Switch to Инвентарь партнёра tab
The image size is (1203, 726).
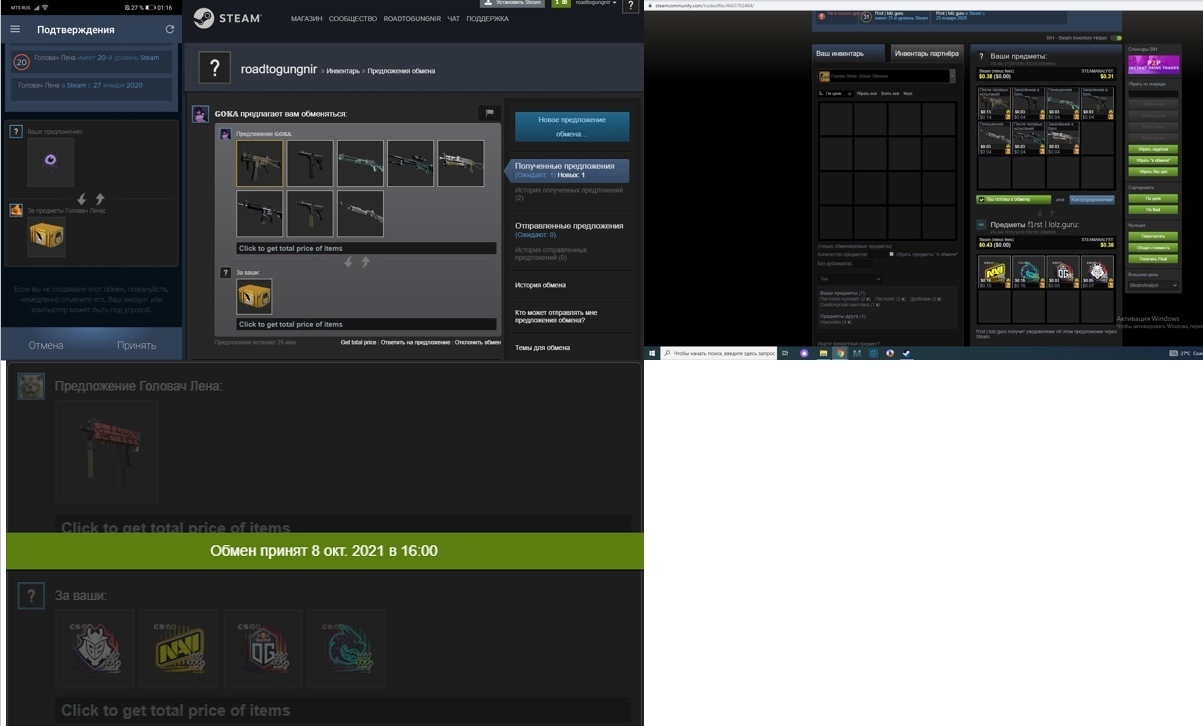point(926,53)
